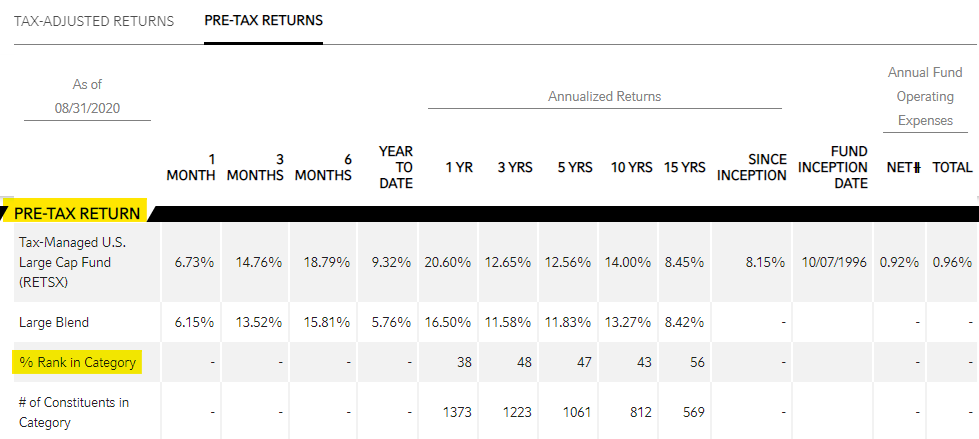Click the Year To Date column header
The image size is (979, 439).
[x=395, y=167]
